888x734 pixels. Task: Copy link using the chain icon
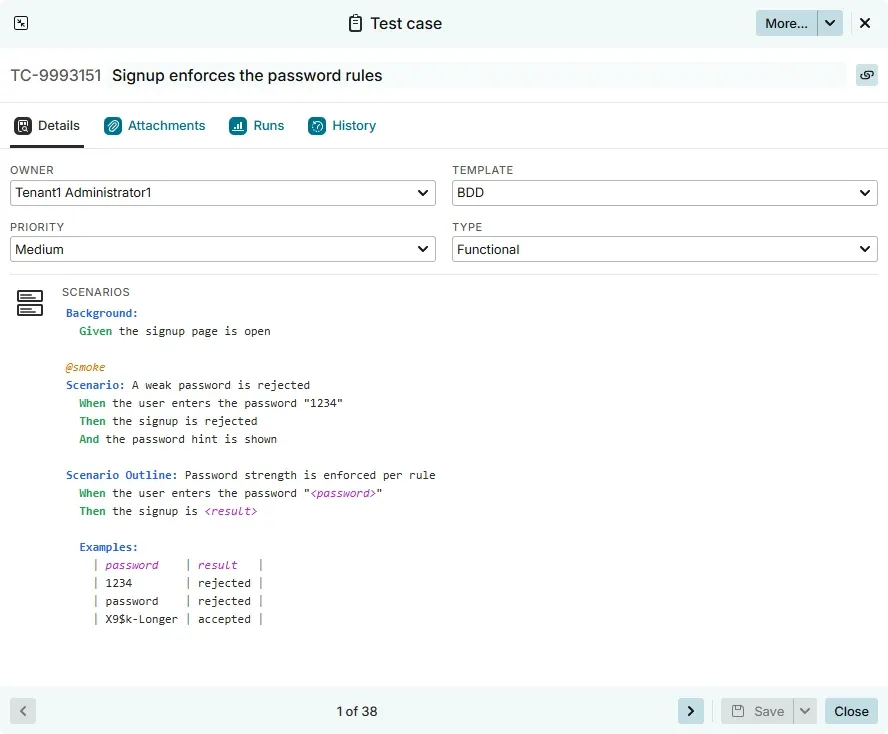[866, 75]
